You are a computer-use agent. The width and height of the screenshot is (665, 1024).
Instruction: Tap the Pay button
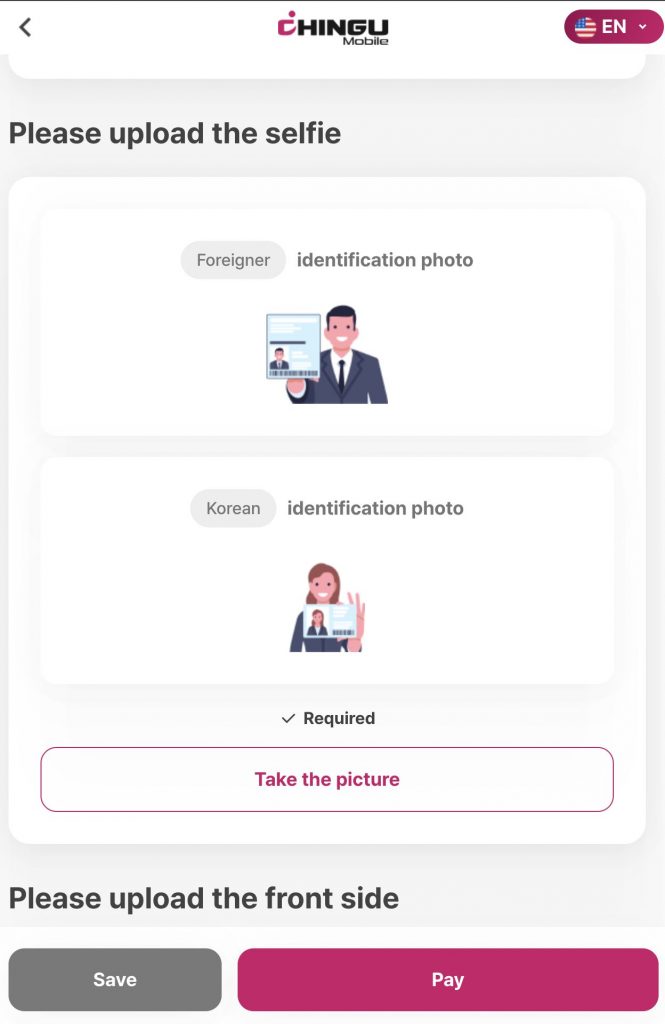point(447,980)
